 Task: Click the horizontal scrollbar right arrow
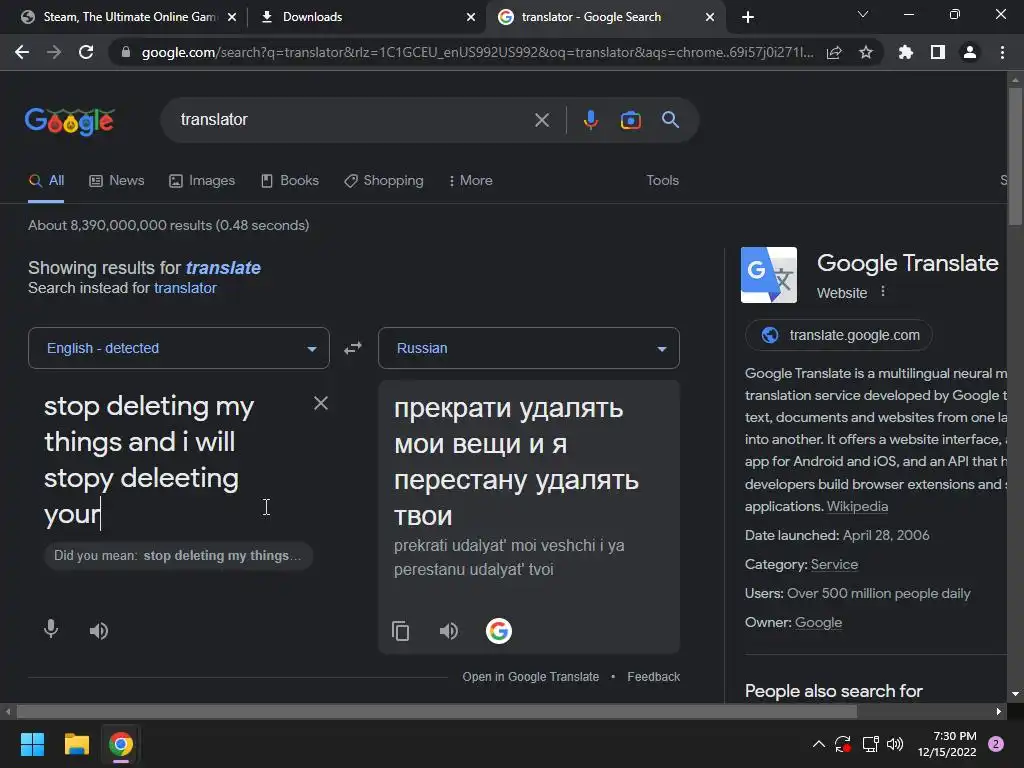[999, 711]
